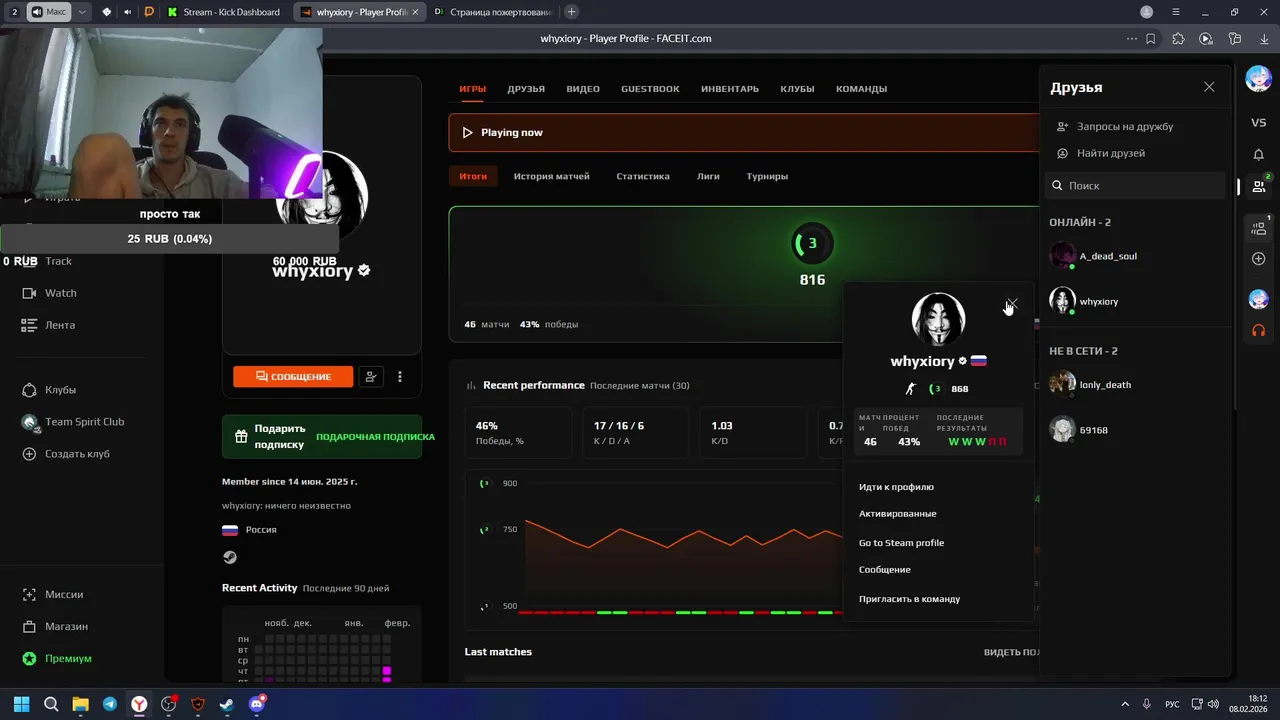The height and width of the screenshot is (720, 1280).
Task: Click the orange СООБЩЕНИЕ button
Action: (x=293, y=377)
